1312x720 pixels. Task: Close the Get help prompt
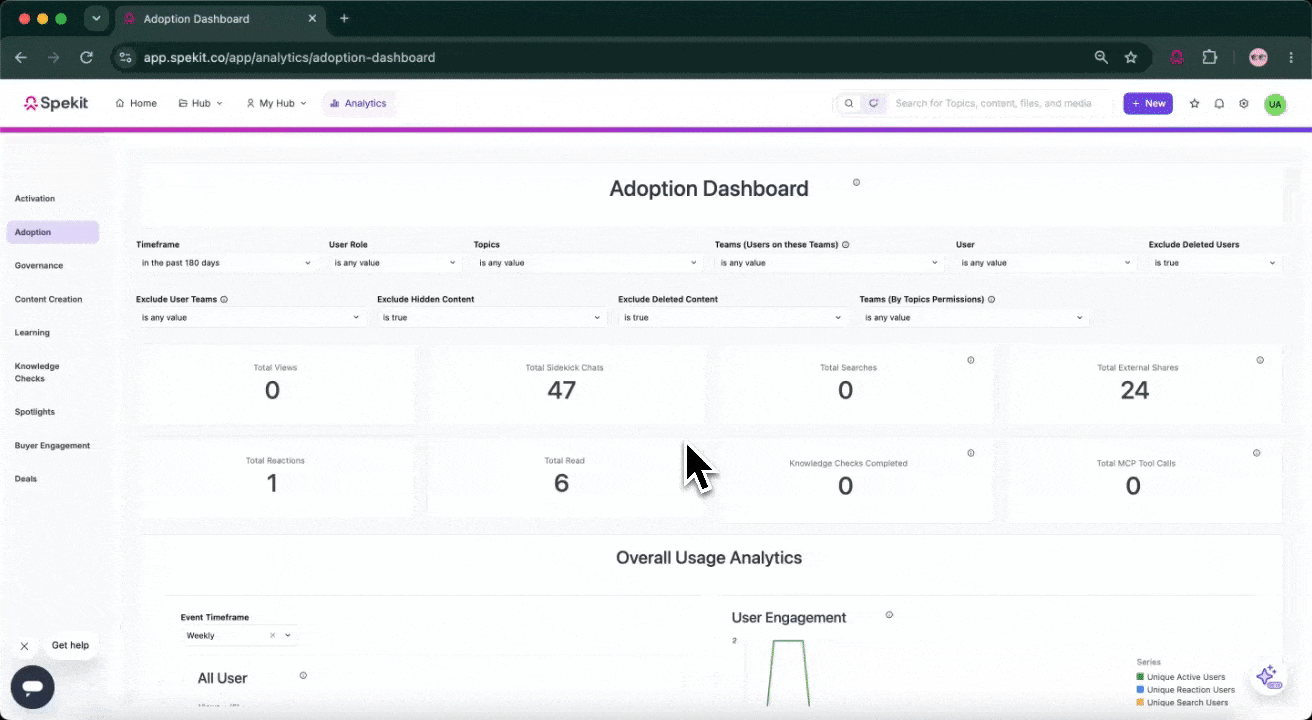click(x=24, y=646)
